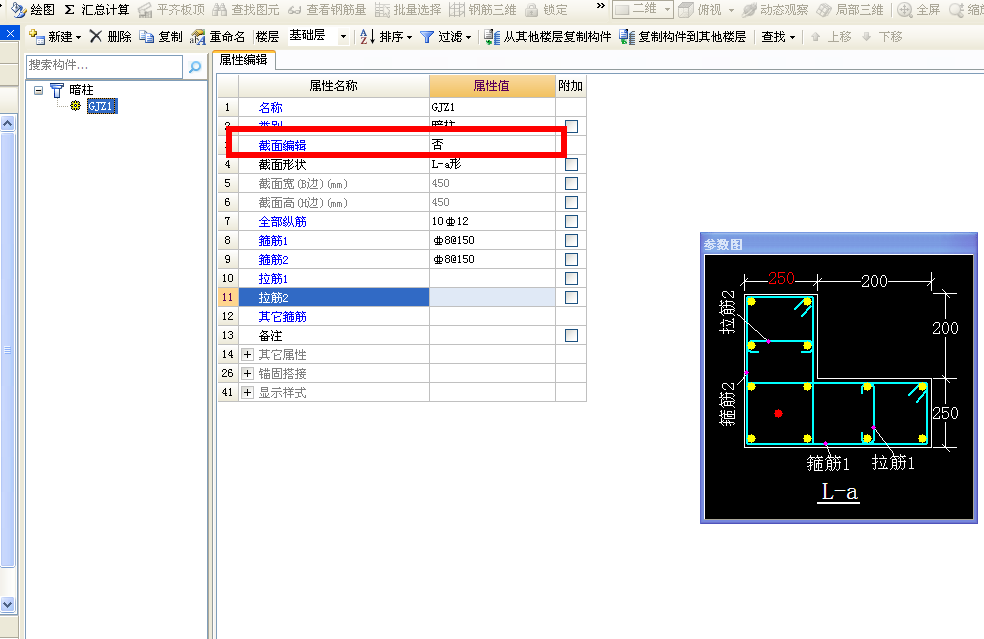Select the GJZ1 tree item
984x639 pixels.
tap(101, 105)
